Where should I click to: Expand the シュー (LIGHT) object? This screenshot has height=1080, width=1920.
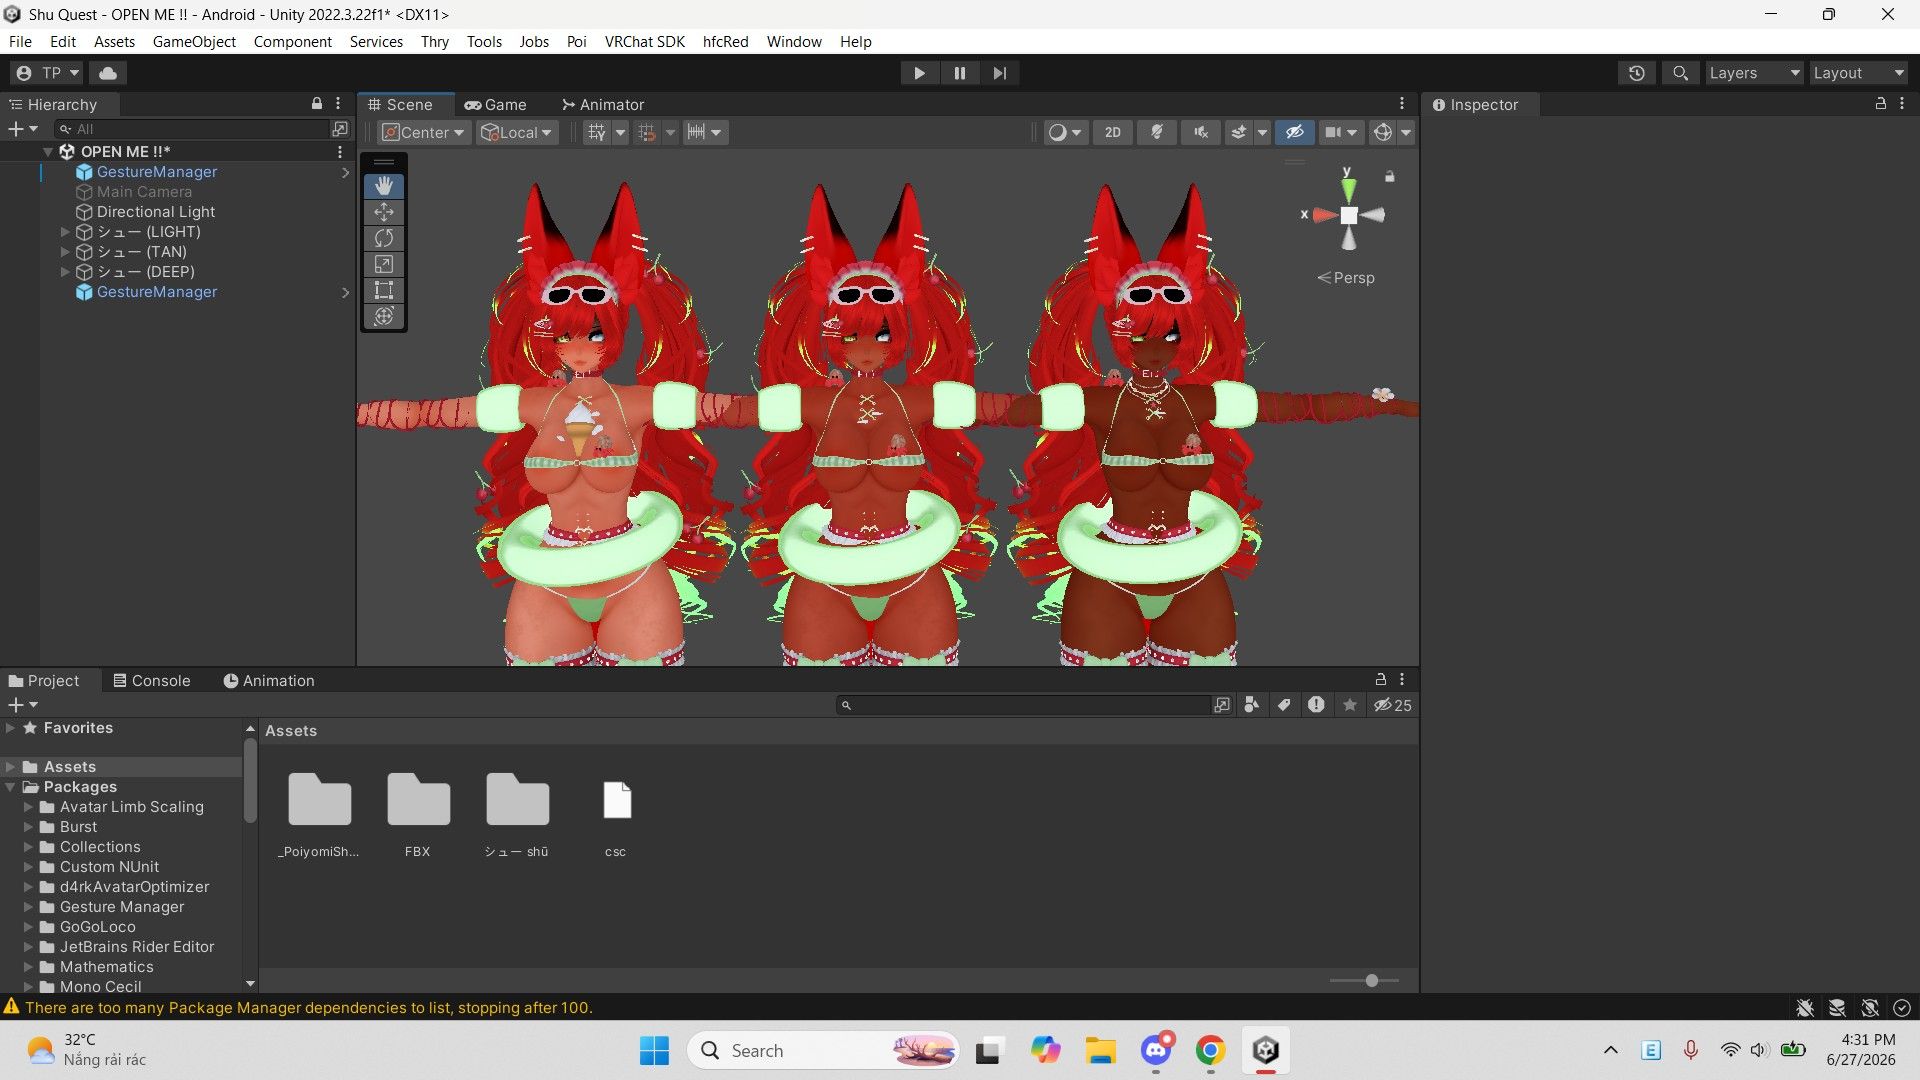tap(65, 232)
